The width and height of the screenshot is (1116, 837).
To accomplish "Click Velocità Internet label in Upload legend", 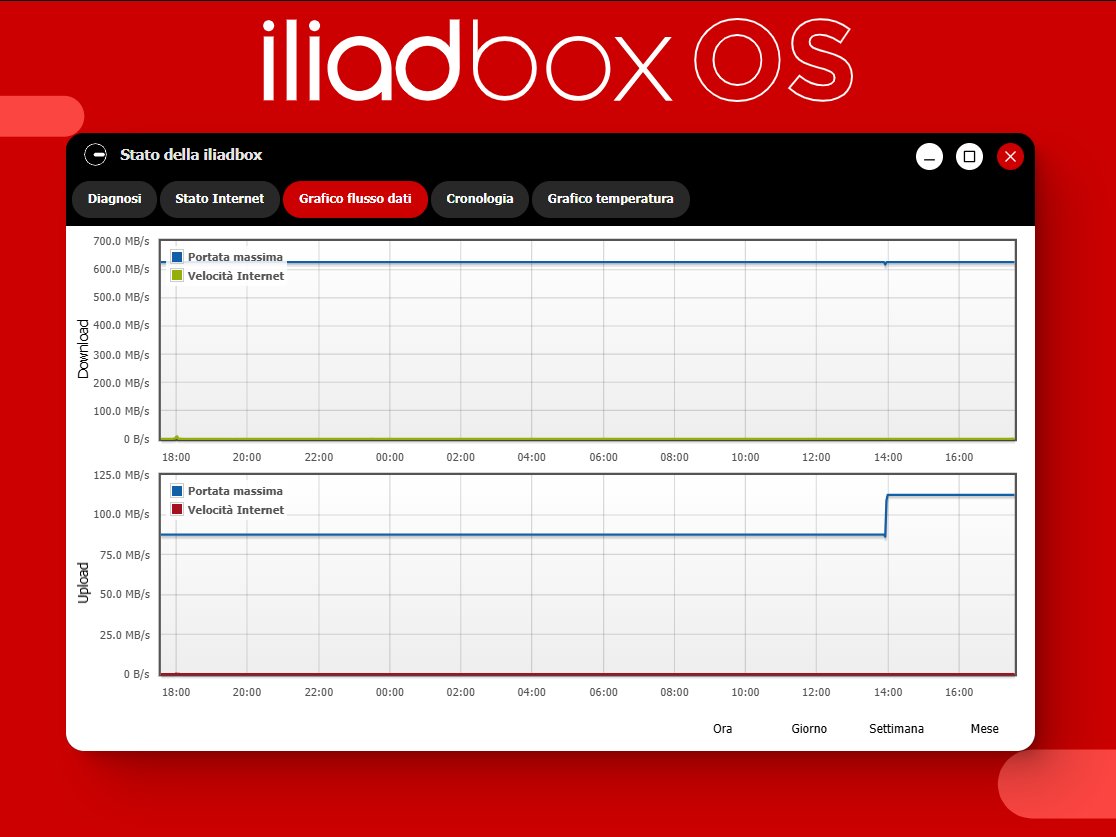I will coord(236,510).
